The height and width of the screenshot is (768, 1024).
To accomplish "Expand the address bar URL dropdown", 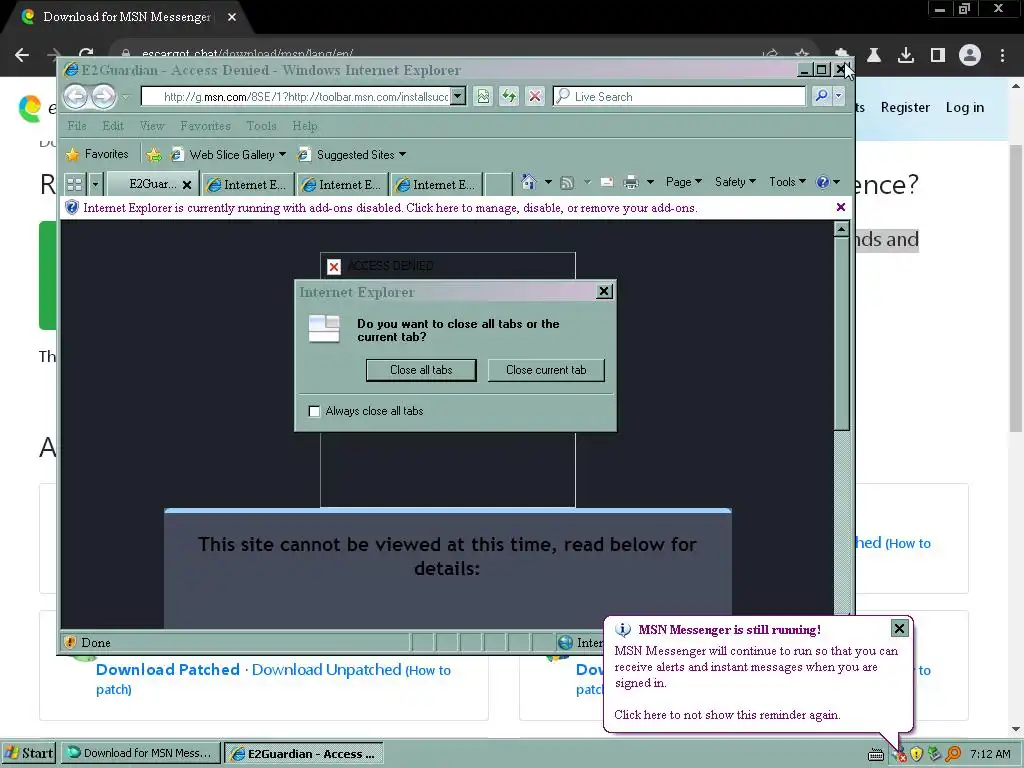I will pyautogui.click(x=458, y=97).
